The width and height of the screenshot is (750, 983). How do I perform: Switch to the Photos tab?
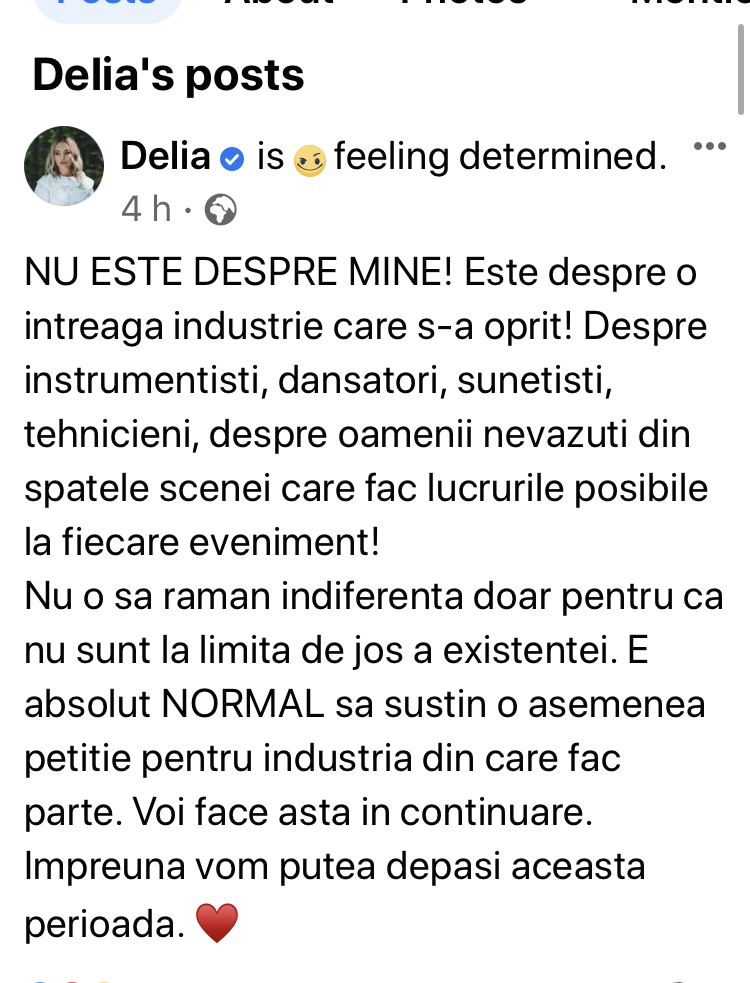[x=464, y=3]
